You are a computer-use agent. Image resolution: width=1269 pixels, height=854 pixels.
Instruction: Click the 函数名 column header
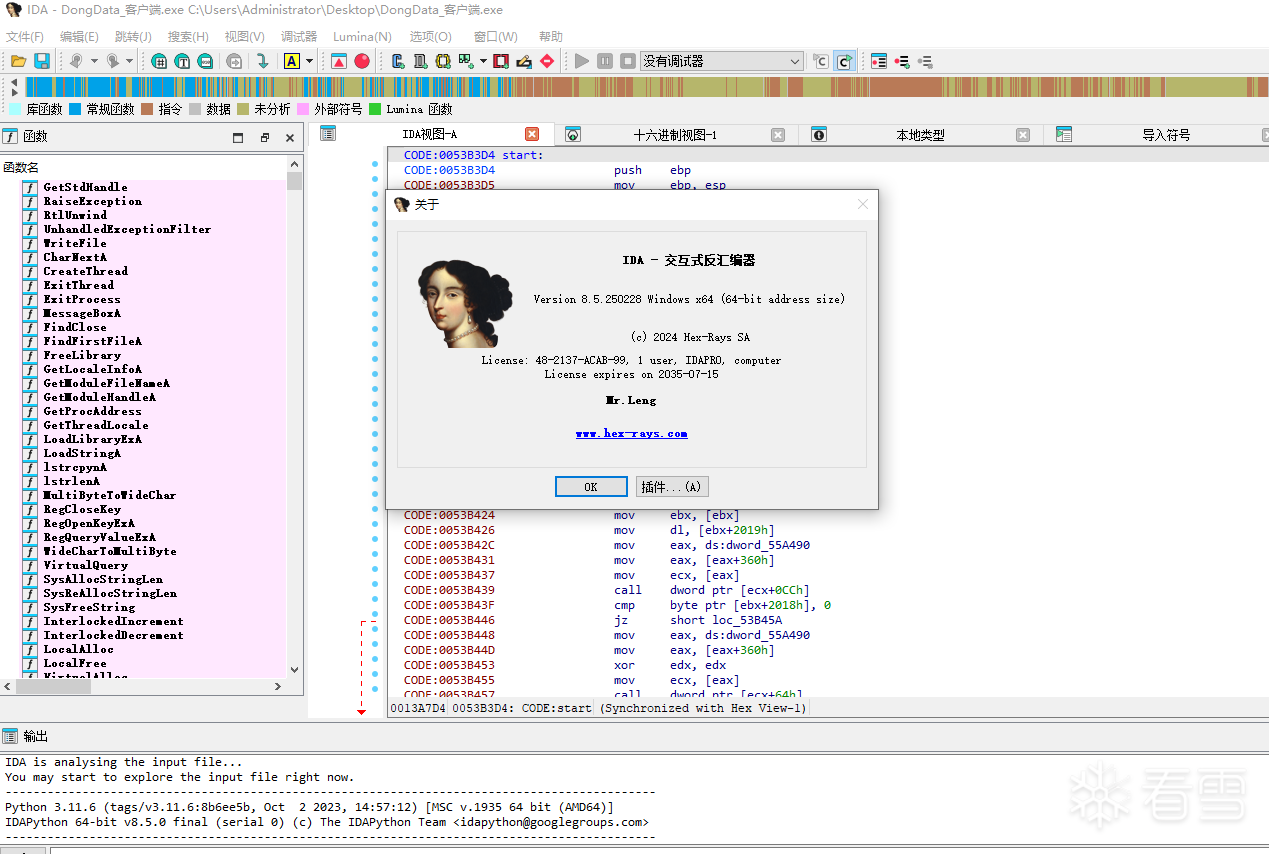(x=21, y=167)
